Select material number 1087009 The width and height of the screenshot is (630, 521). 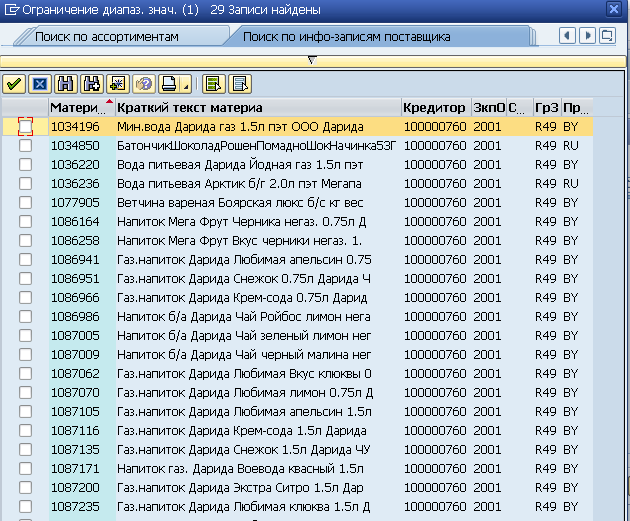tap(75, 355)
